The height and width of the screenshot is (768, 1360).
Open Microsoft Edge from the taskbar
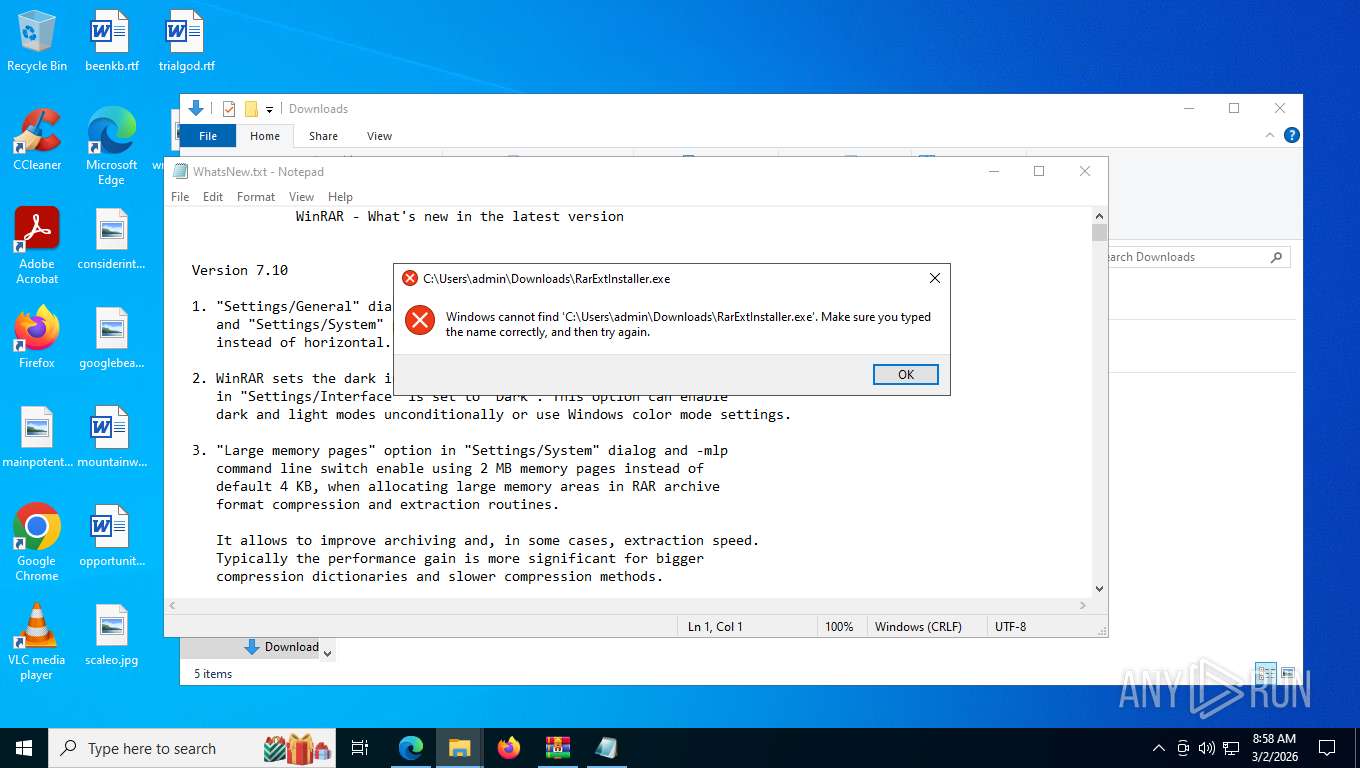[x=410, y=748]
